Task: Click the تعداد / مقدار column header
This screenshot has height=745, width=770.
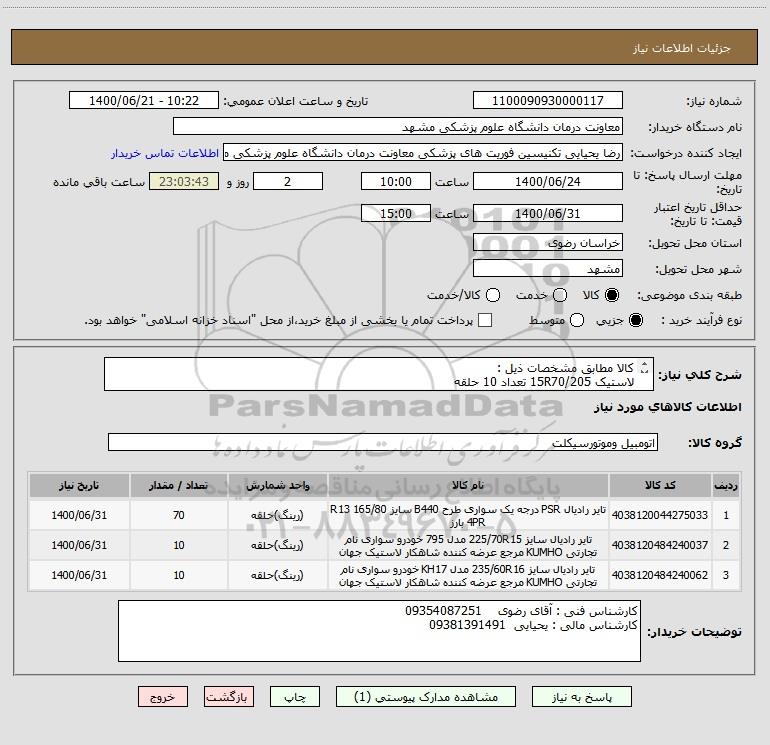Action: tap(179, 486)
